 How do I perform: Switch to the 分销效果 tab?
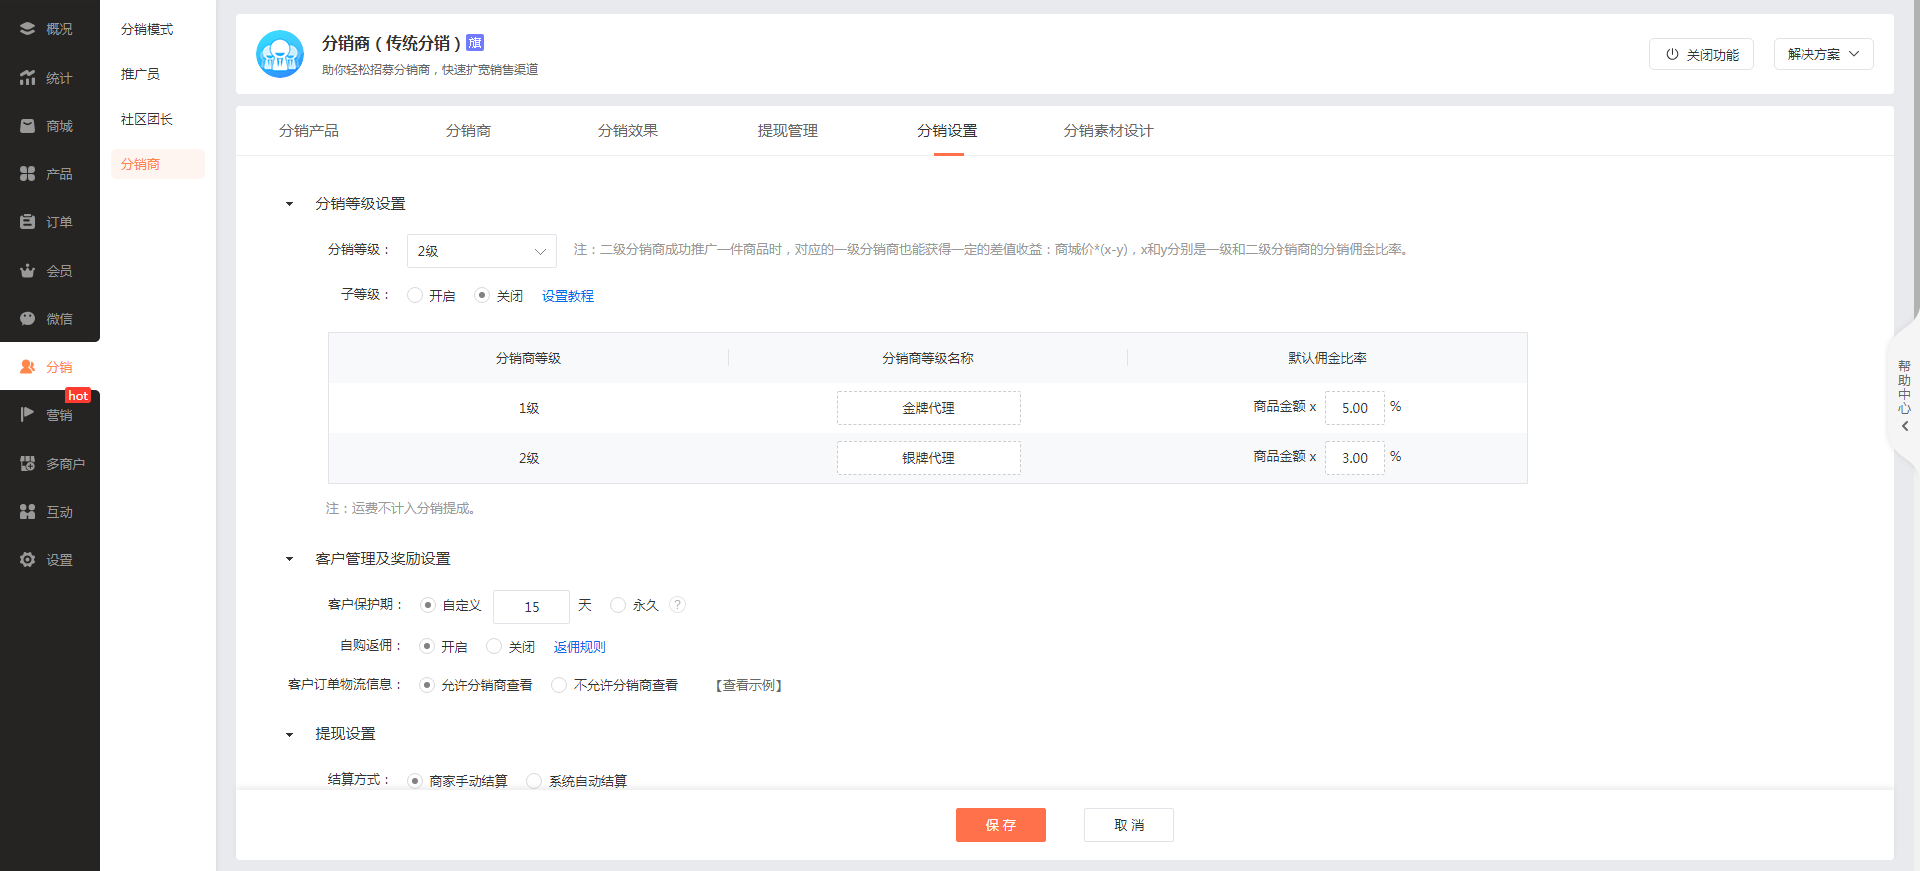(628, 131)
